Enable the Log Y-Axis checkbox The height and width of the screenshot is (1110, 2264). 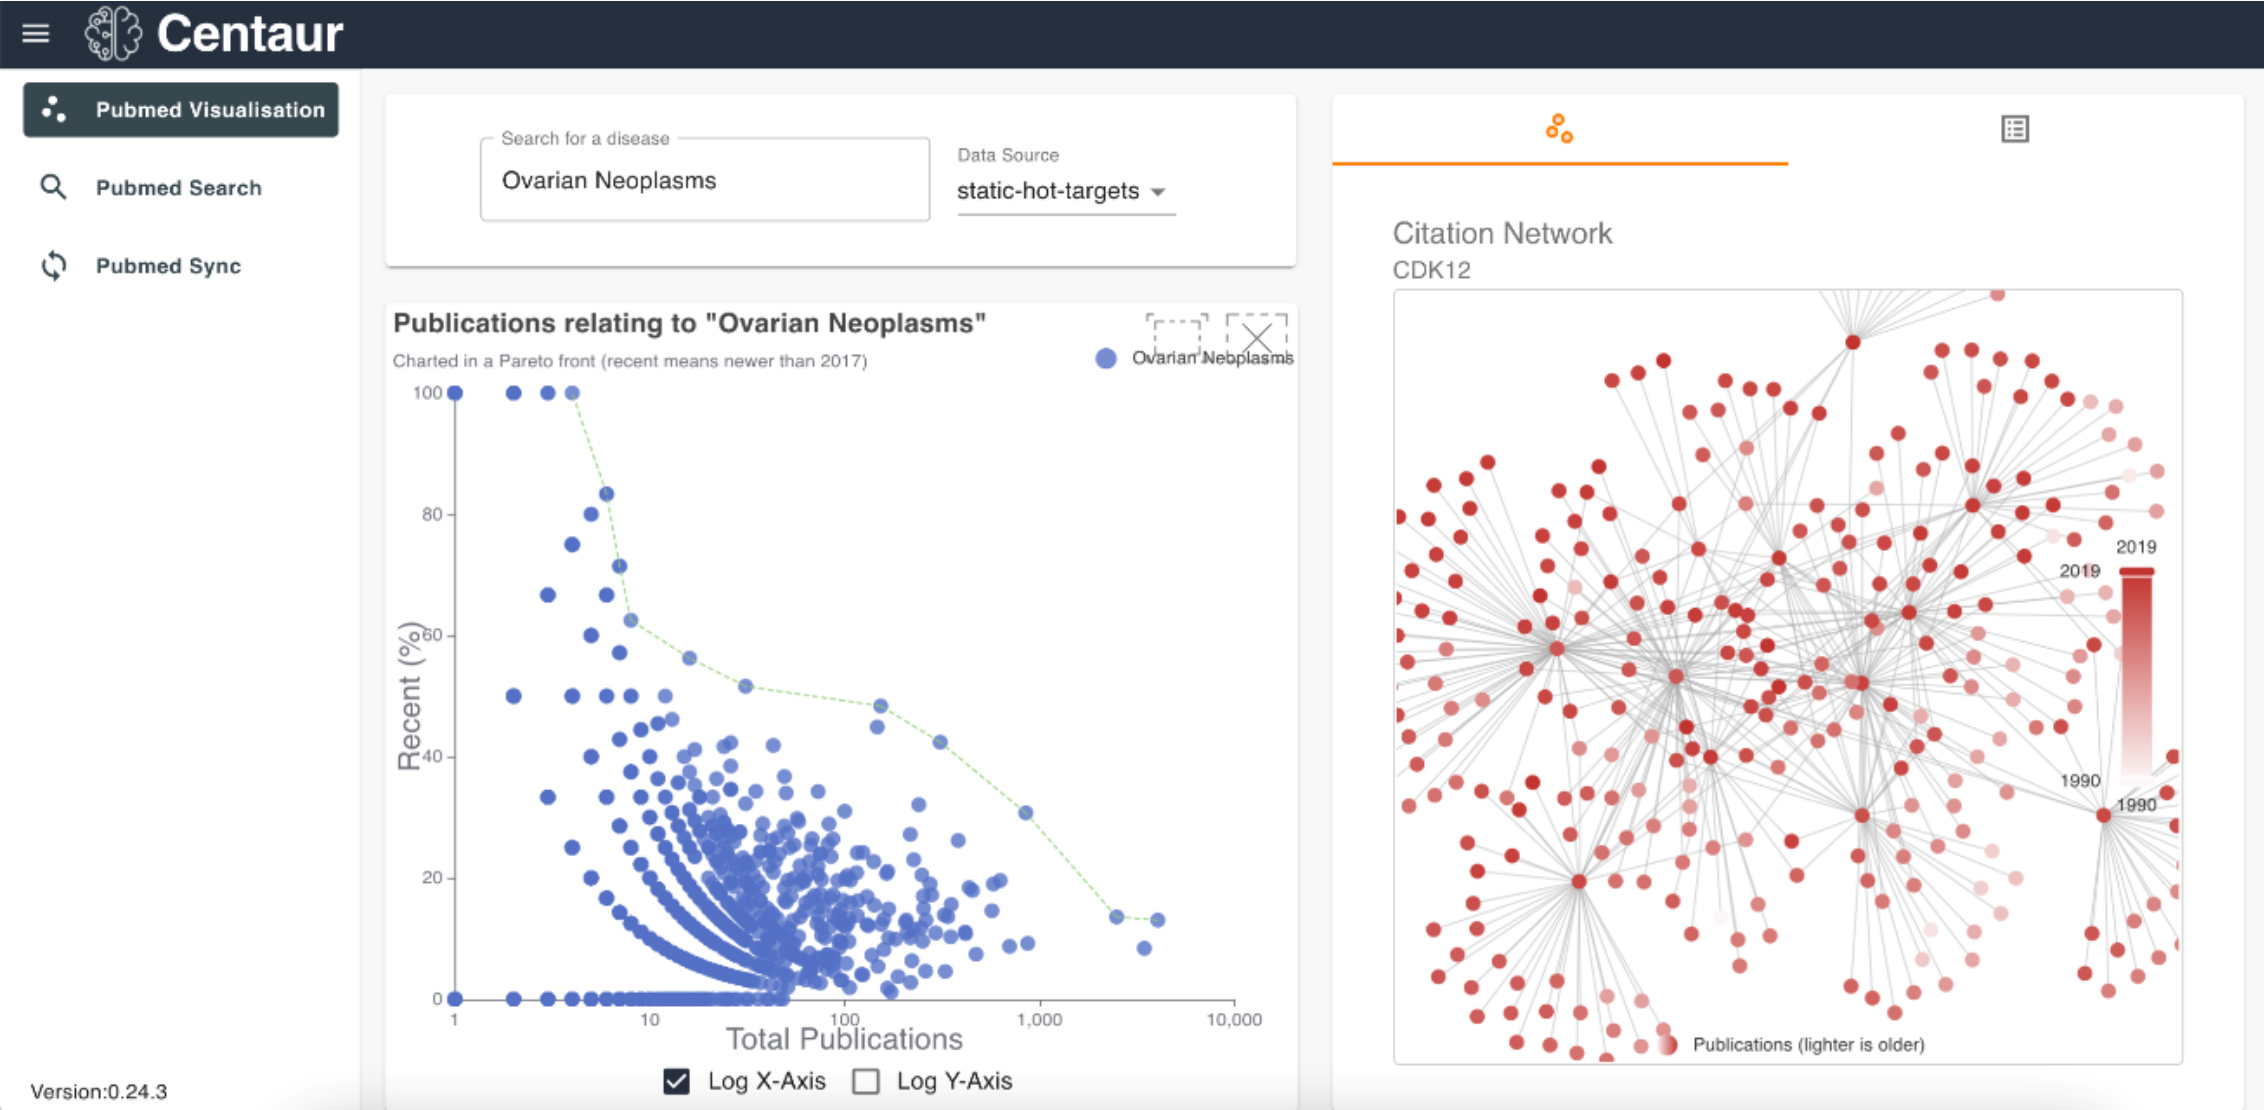(866, 1081)
